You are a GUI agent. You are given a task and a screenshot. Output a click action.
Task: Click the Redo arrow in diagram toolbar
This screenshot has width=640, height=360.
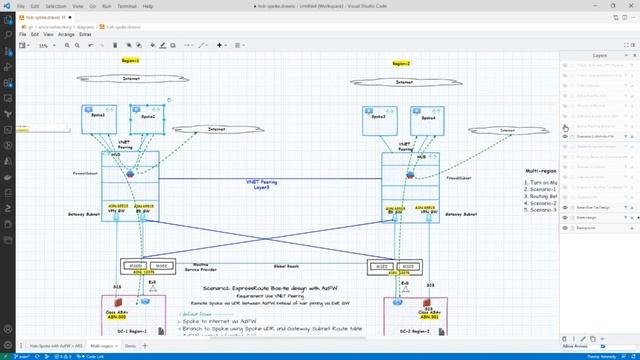(101, 45)
